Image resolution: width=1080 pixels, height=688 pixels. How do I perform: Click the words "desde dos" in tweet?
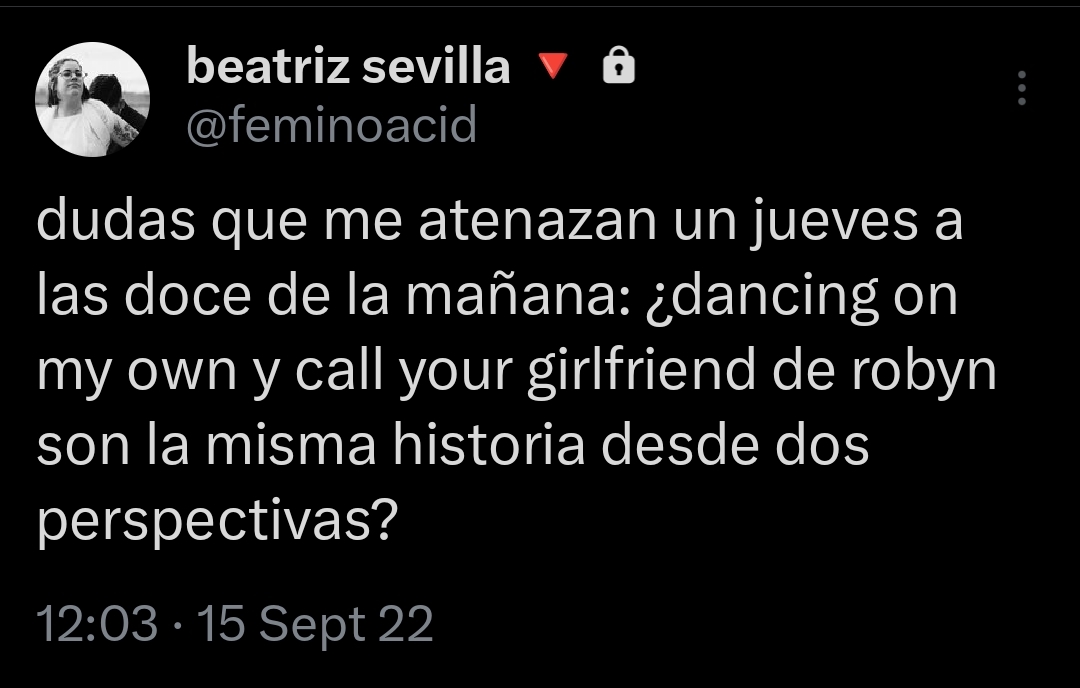738,446
